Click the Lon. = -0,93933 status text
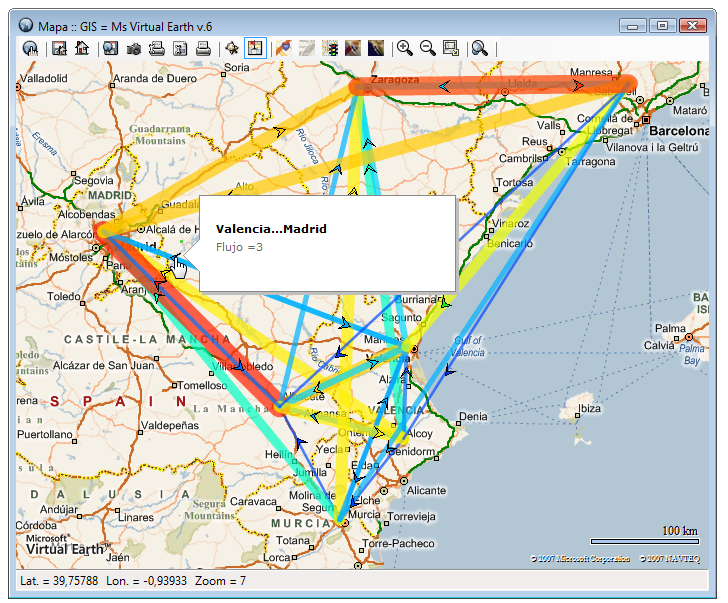The height and width of the screenshot is (603, 728). pos(146,581)
